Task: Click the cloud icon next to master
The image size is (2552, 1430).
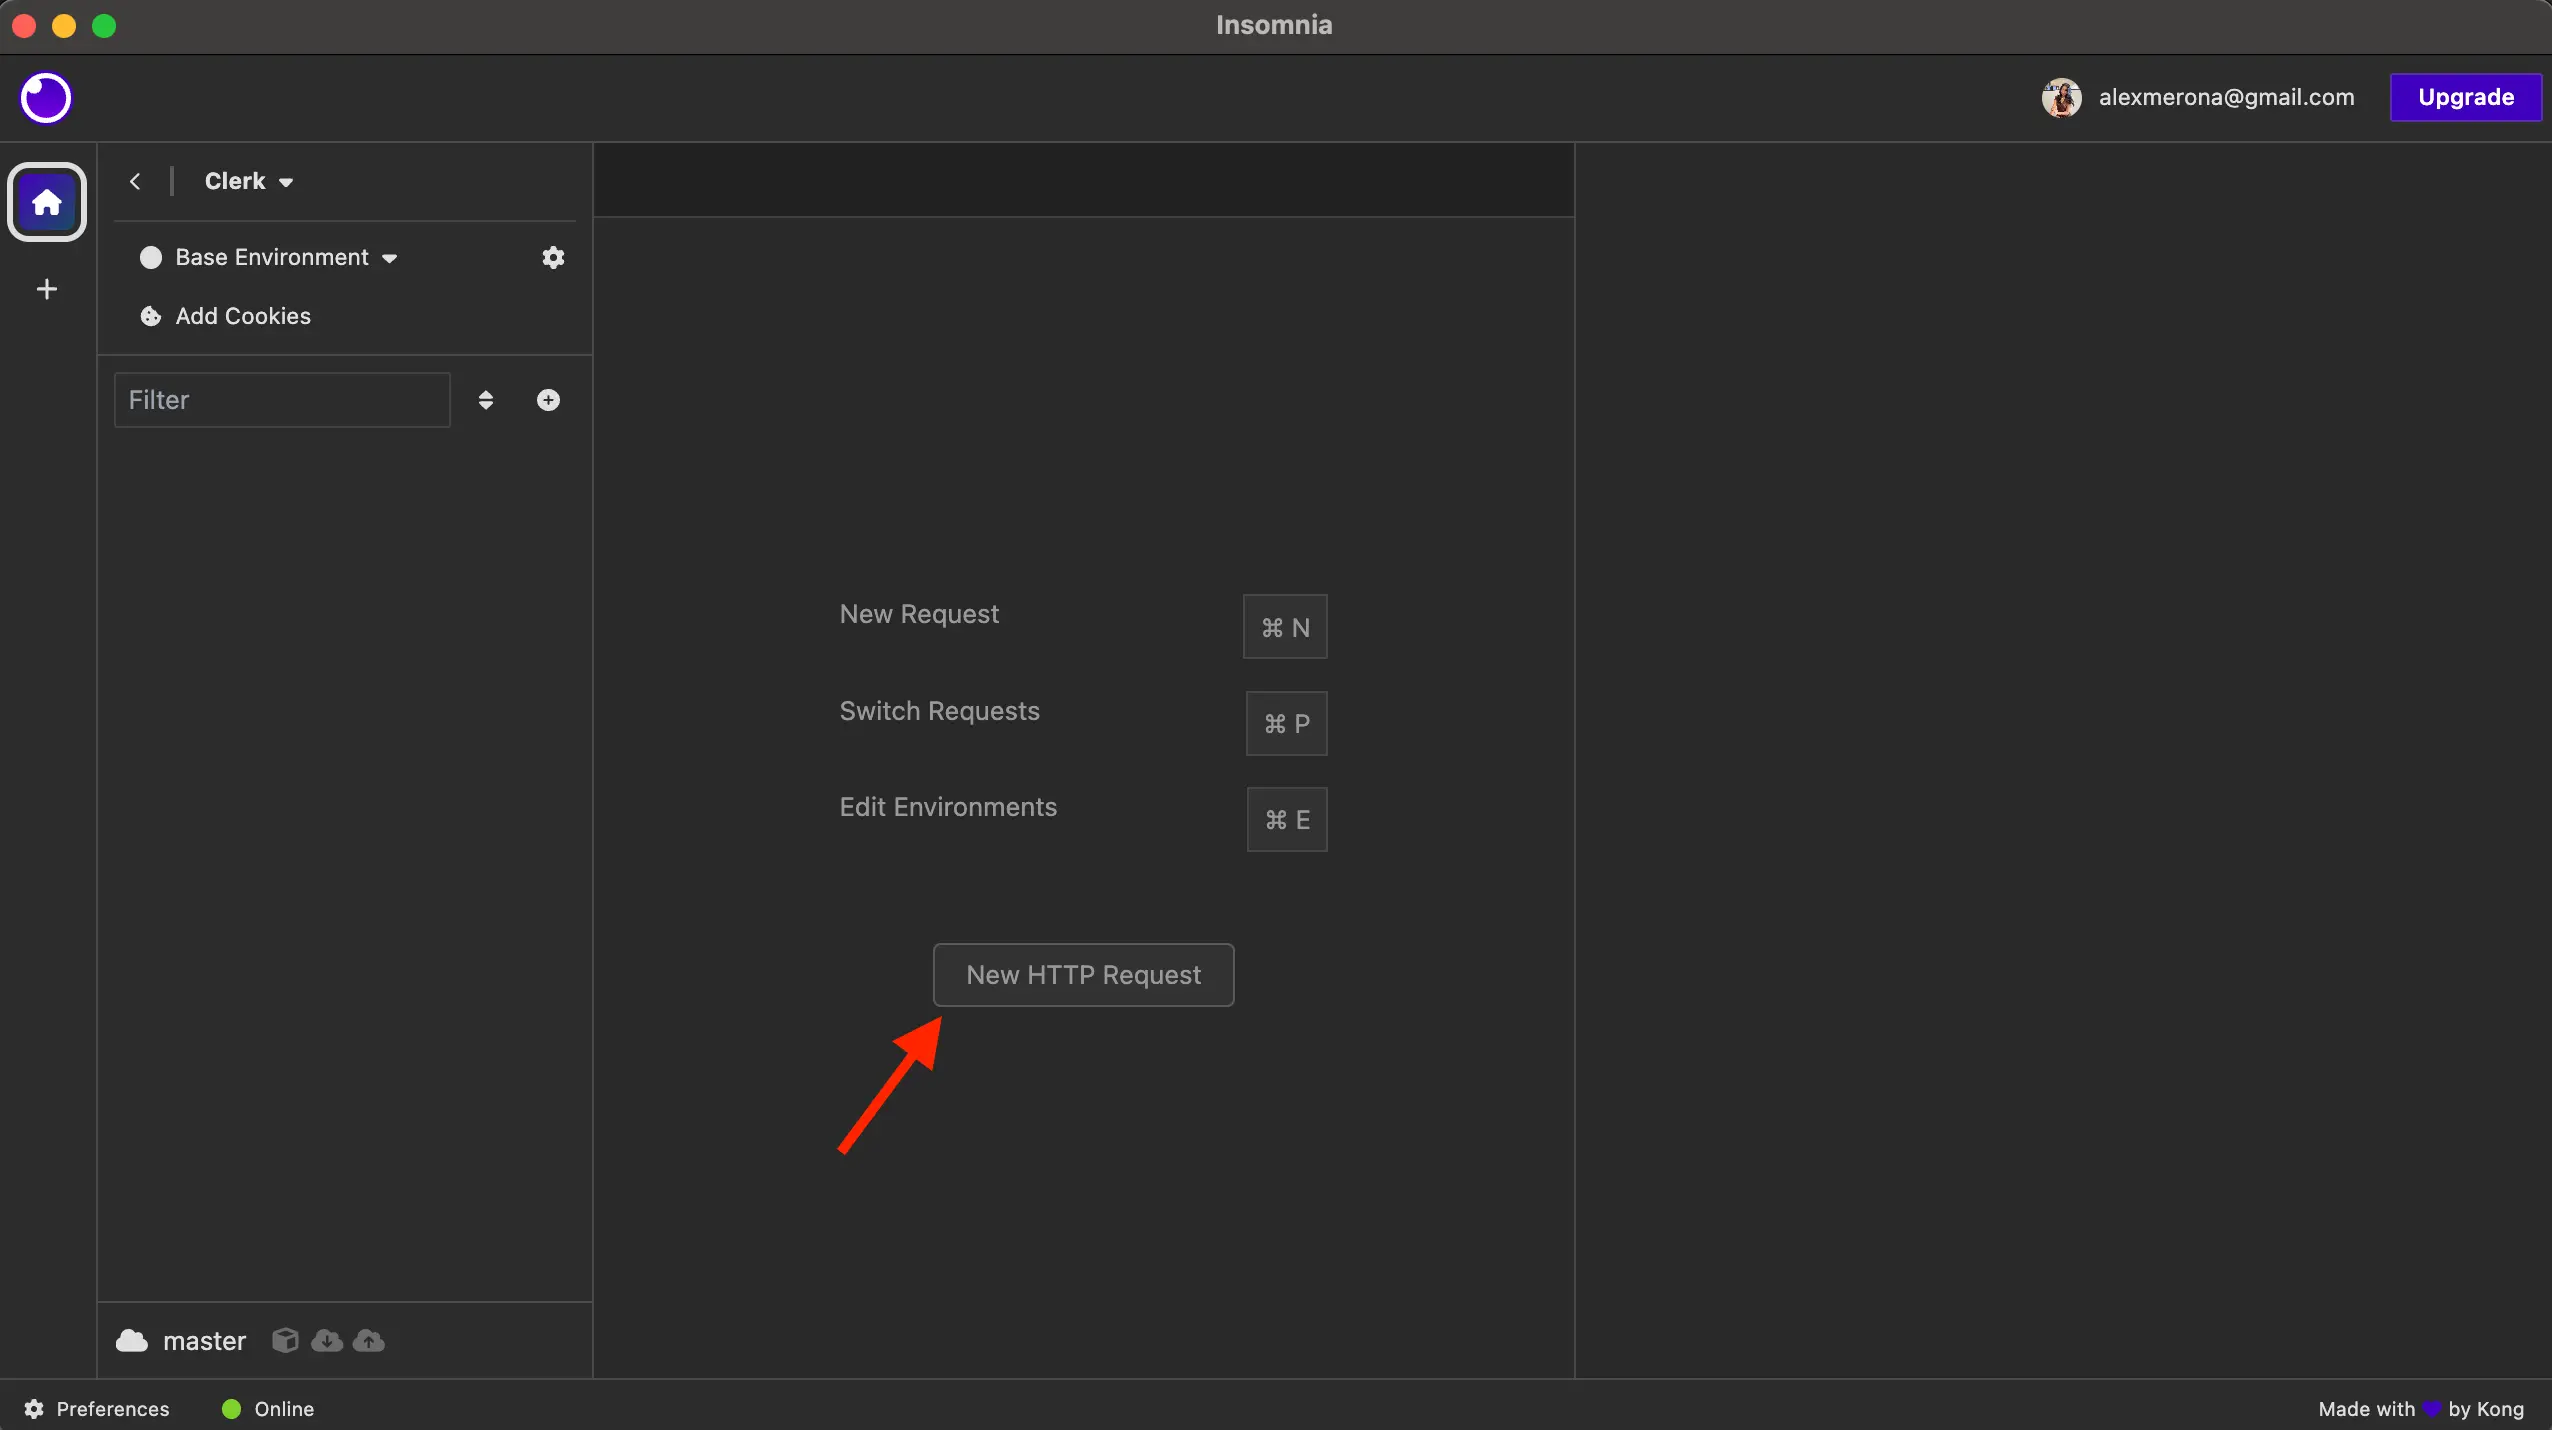Action: click(x=131, y=1341)
